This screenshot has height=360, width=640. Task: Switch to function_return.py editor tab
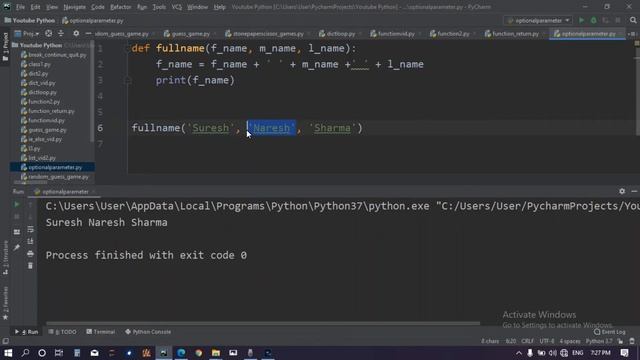(x=512, y=34)
